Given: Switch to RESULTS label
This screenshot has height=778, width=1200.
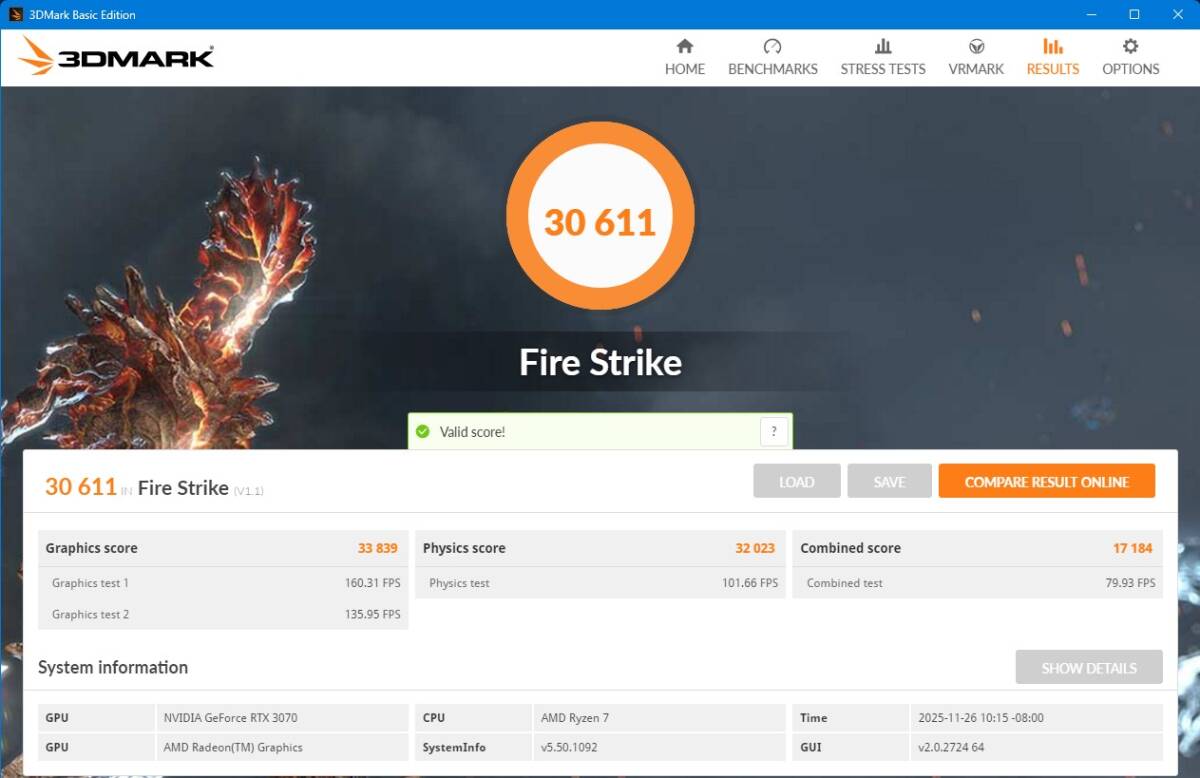Looking at the screenshot, I should 1053,69.
